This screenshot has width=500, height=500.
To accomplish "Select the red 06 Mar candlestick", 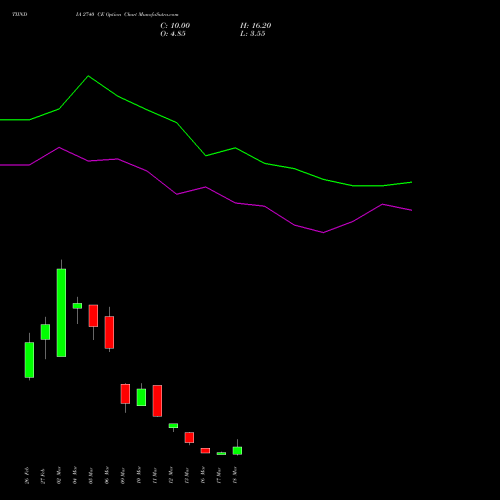I will coord(109,332).
